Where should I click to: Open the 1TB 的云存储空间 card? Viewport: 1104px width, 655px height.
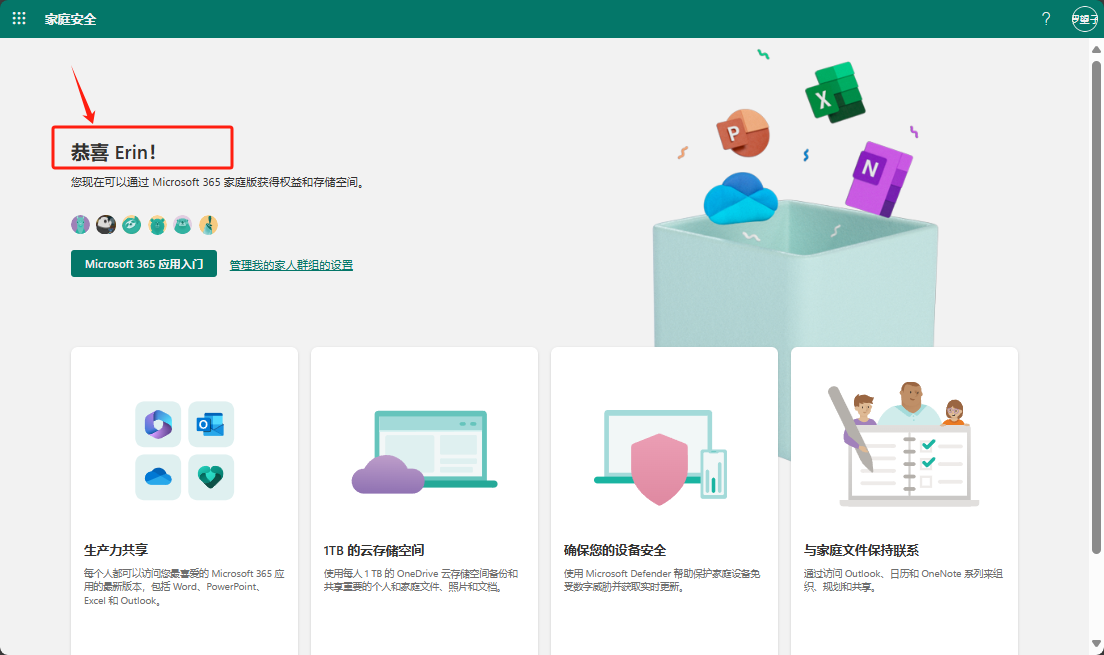(424, 500)
